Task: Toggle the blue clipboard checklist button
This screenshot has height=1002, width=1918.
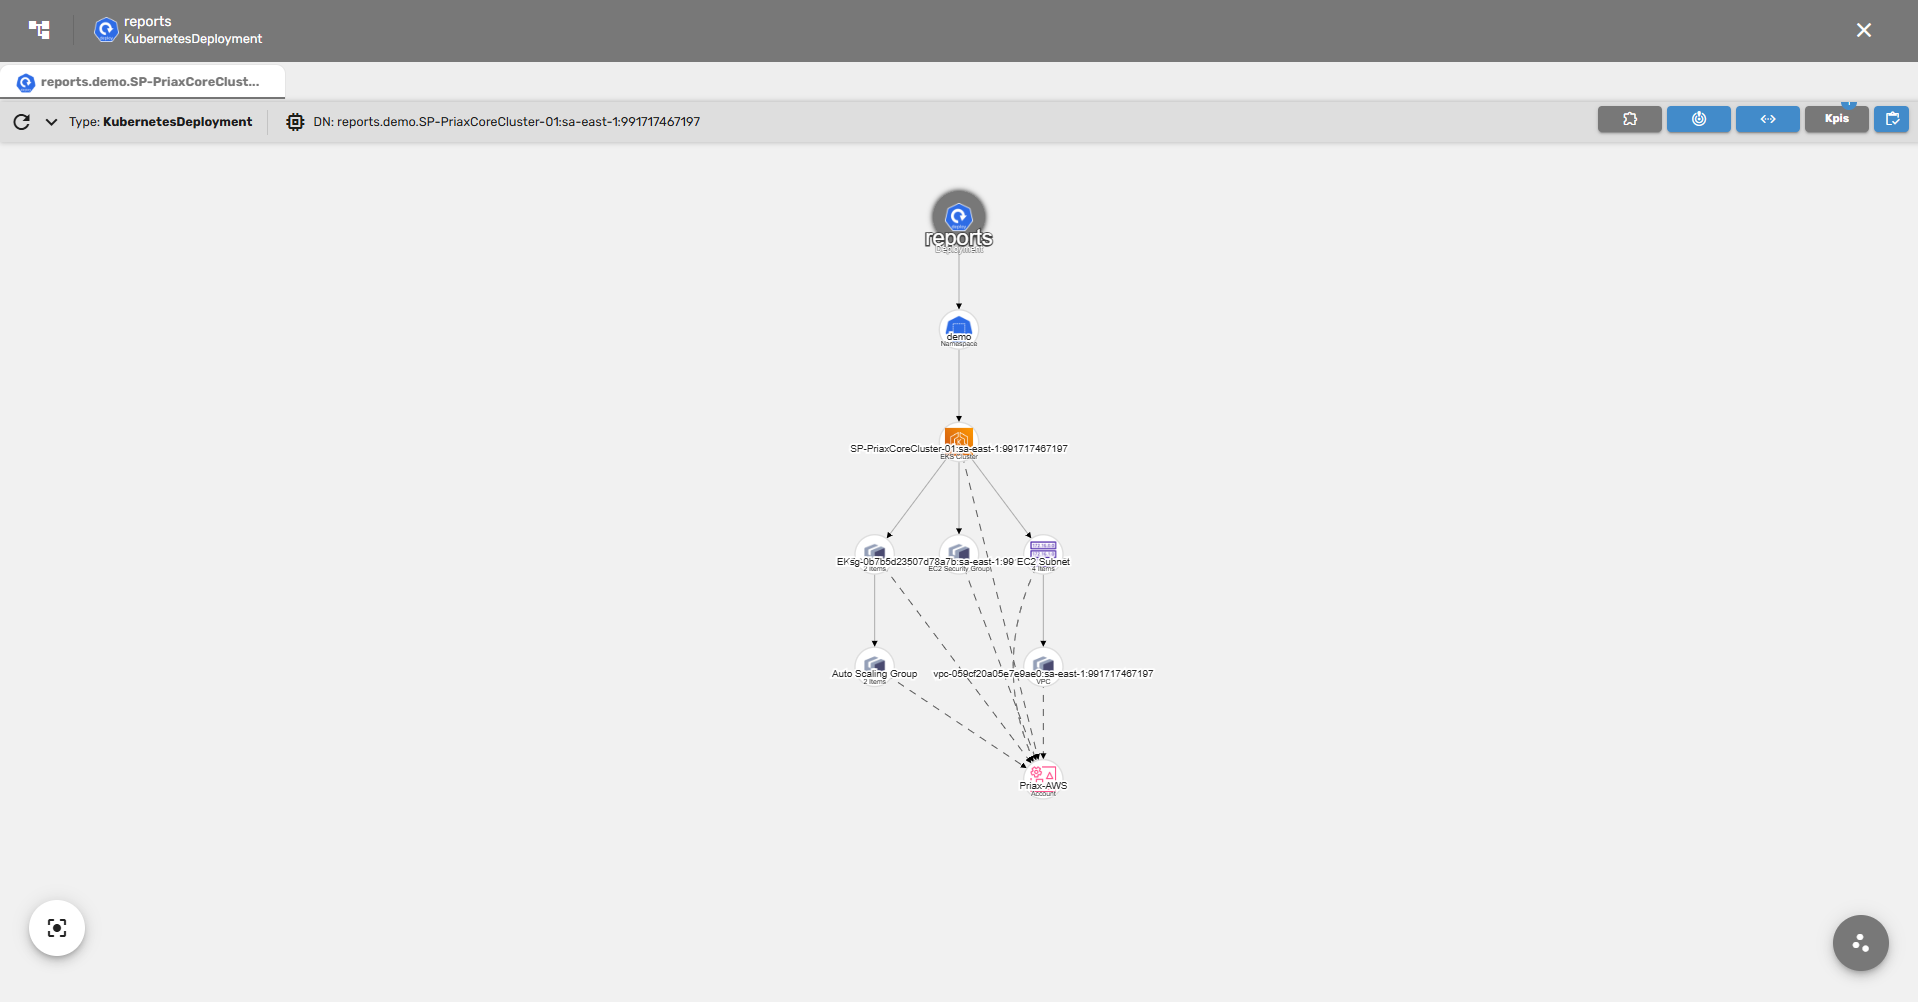Action: click(1891, 119)
